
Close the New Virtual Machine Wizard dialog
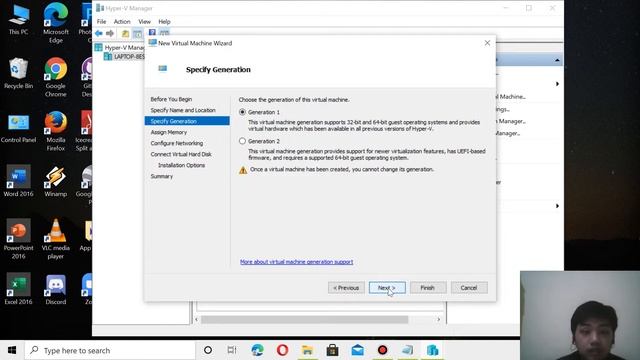[487, 43]
